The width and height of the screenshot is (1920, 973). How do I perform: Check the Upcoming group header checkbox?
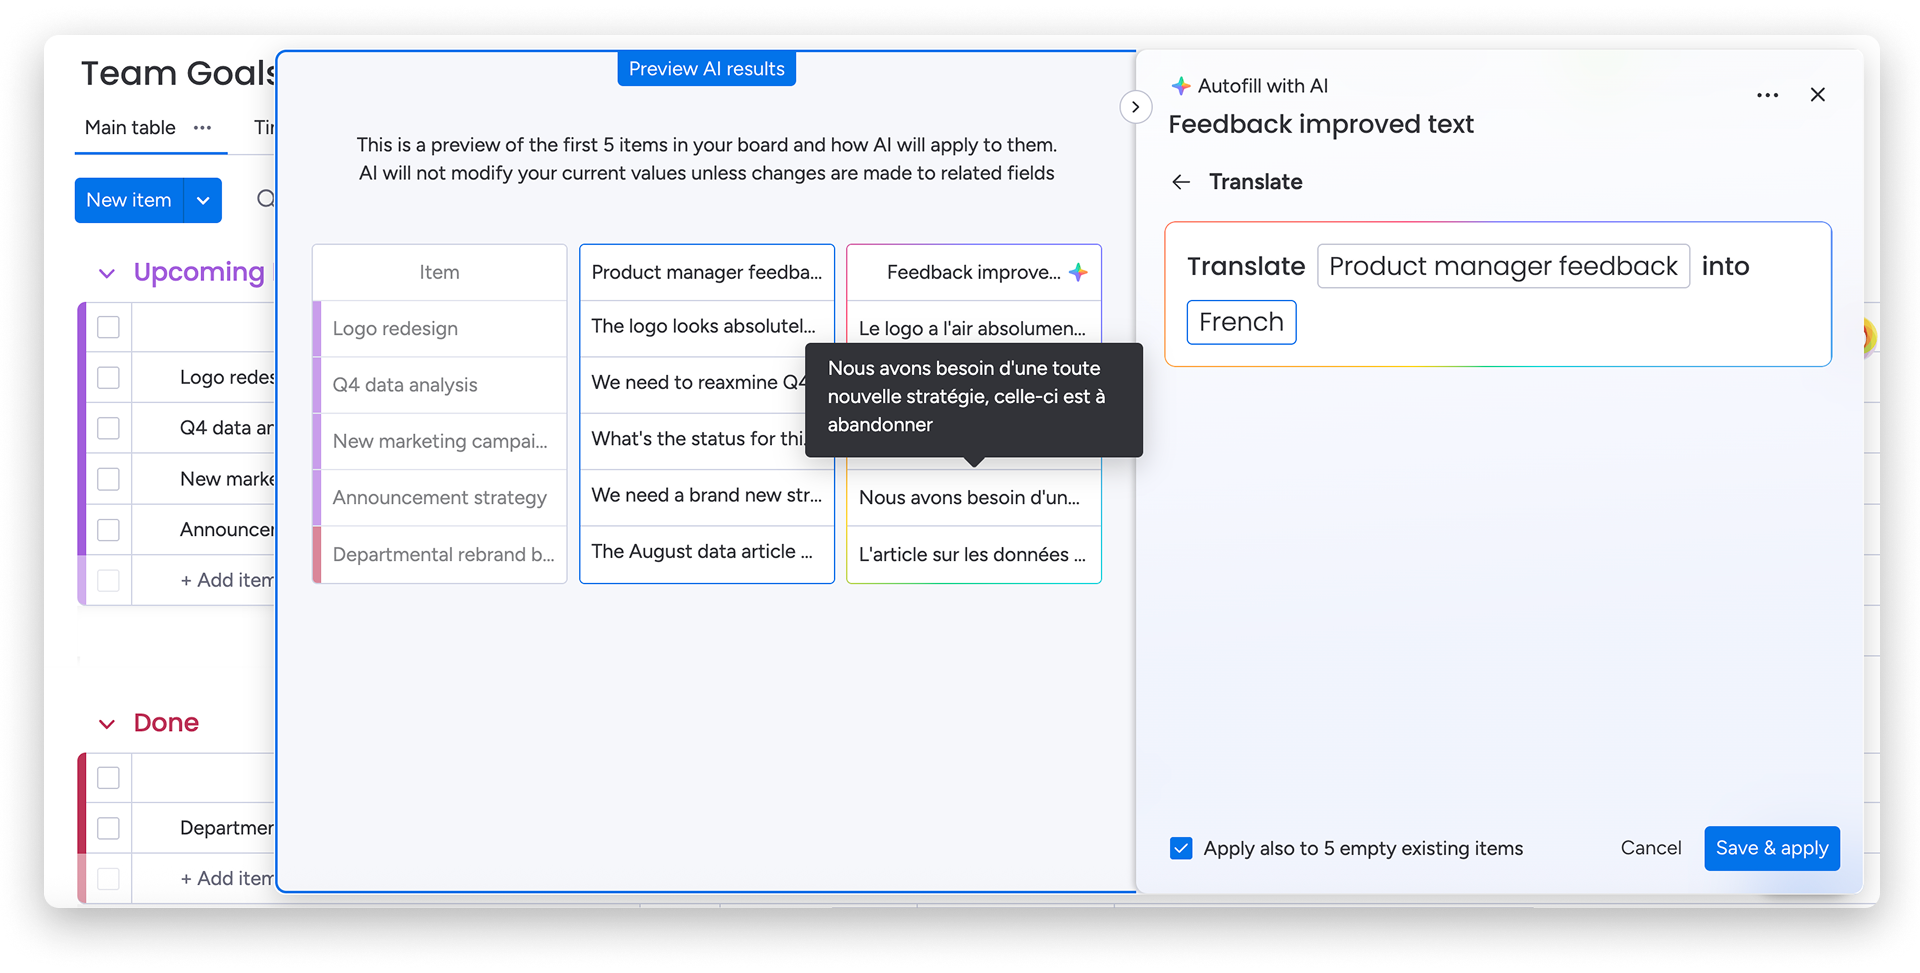108,327
